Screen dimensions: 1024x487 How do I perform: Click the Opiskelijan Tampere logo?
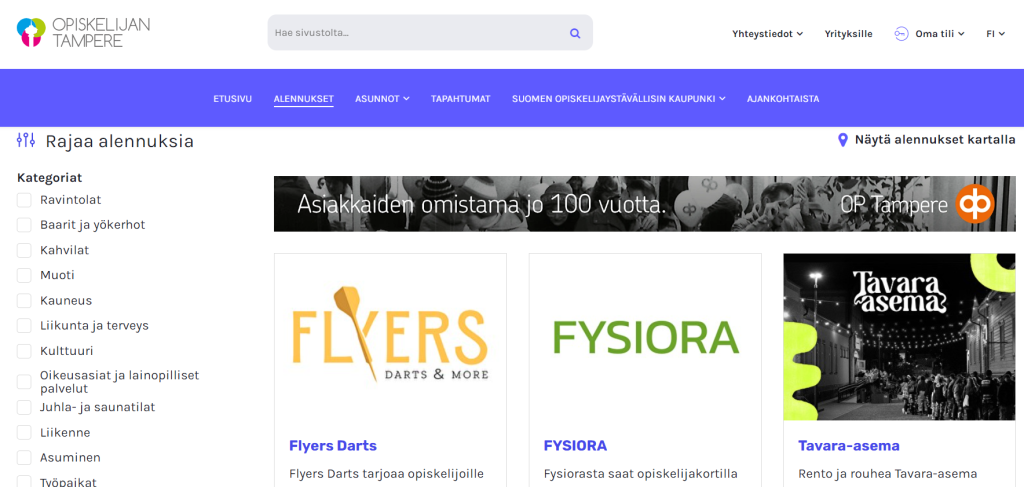(x=84, y=33)
